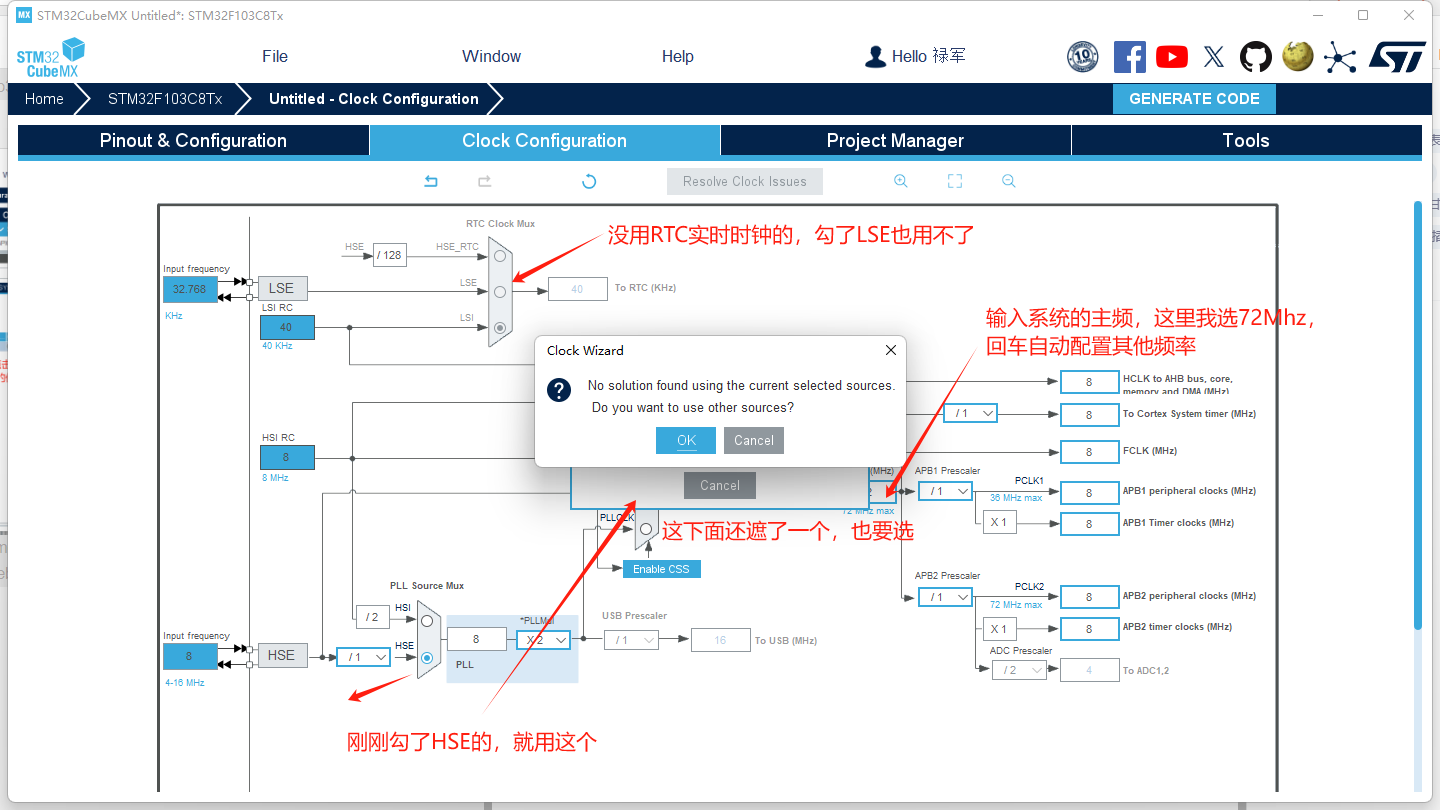Open the YouTube icon link
Viewport: 1440px width, 810px height.
[1172, 56]
